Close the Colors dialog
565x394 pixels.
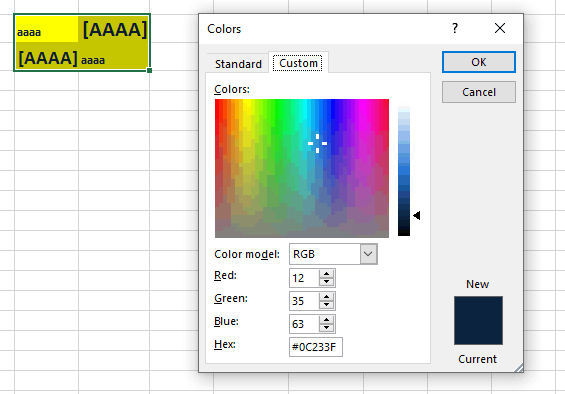tap(500, 28)
